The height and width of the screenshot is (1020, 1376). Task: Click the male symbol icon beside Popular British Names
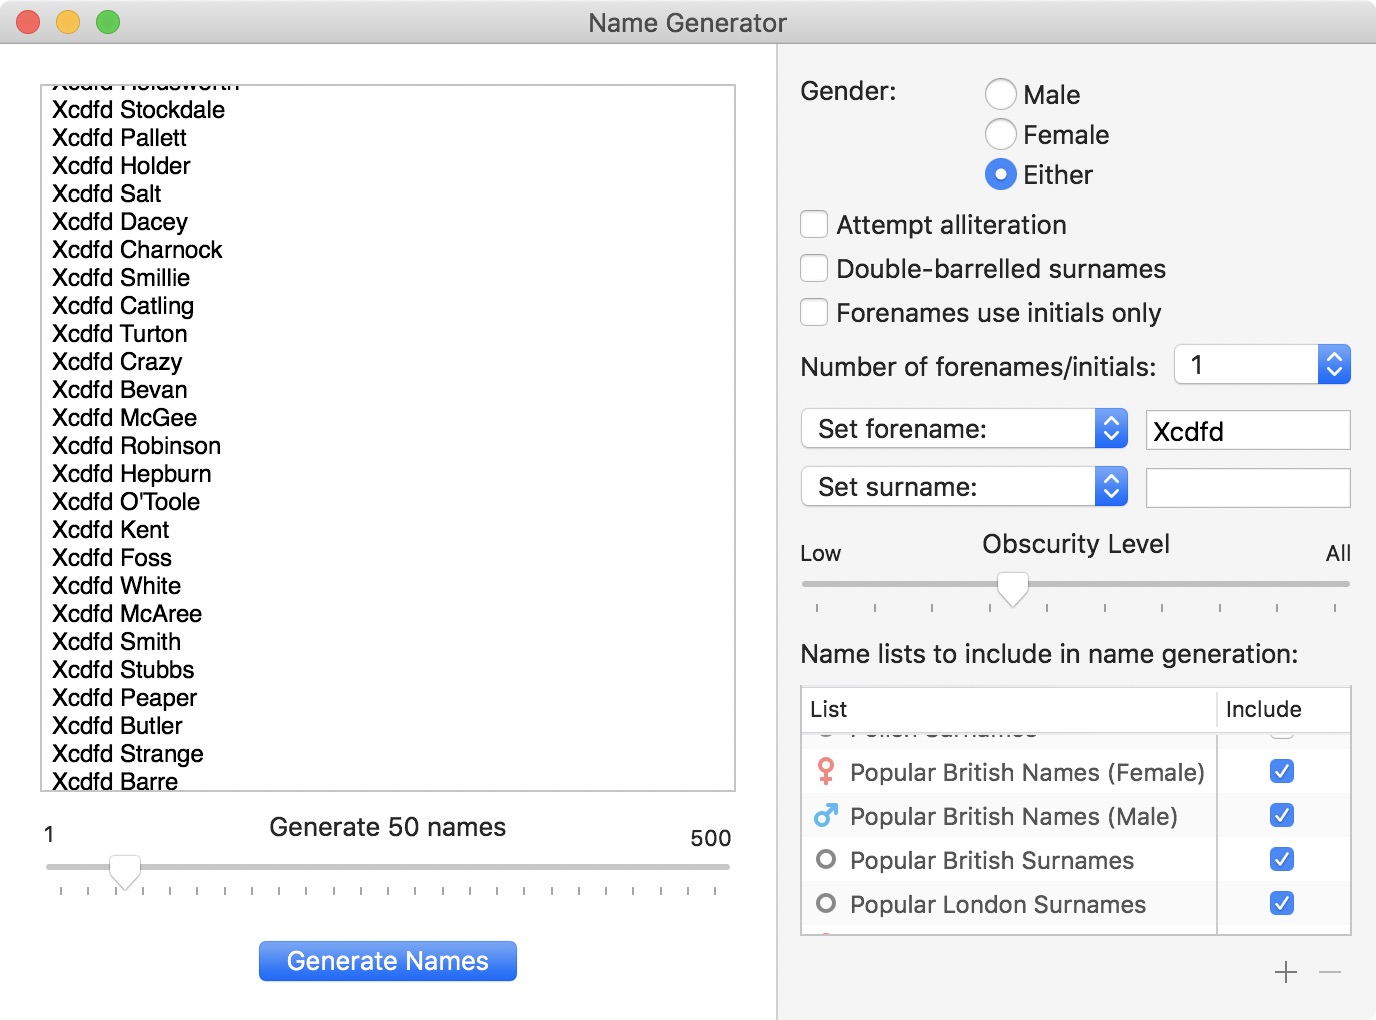coord(825,816)
